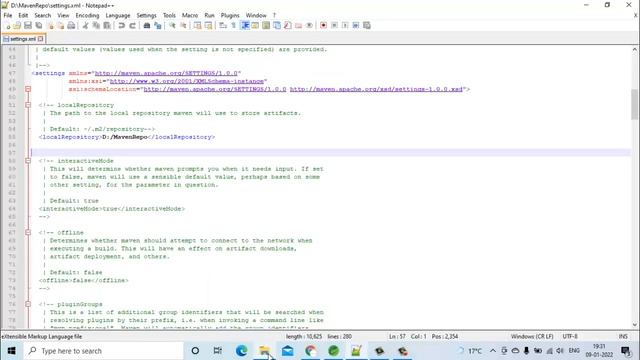Click the Zoom Out toolbar icon

click(x=183, y=25)
